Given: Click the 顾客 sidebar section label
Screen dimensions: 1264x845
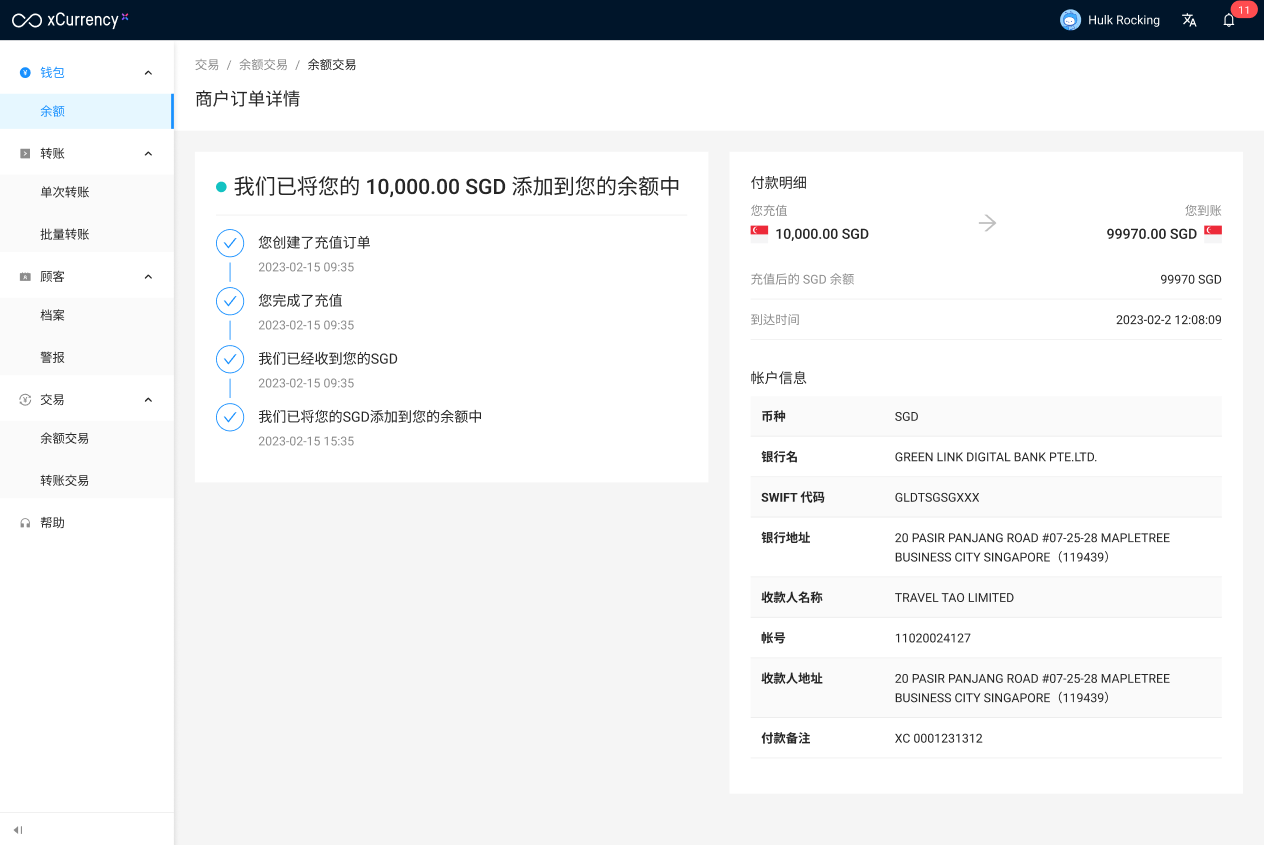Looking at the screenshot, I should pos(52,276).
